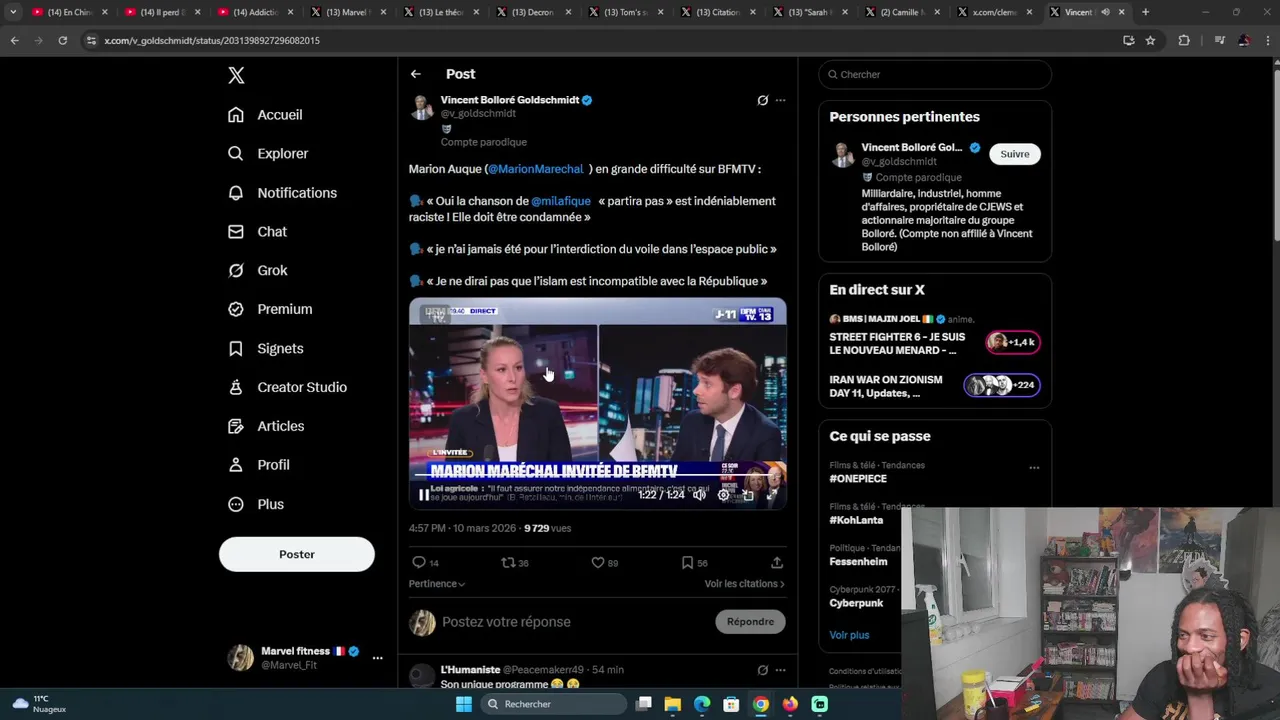Open Chat messages
Image resolution: width=1280 pixels, height=720 pixels.
point(257,232)
